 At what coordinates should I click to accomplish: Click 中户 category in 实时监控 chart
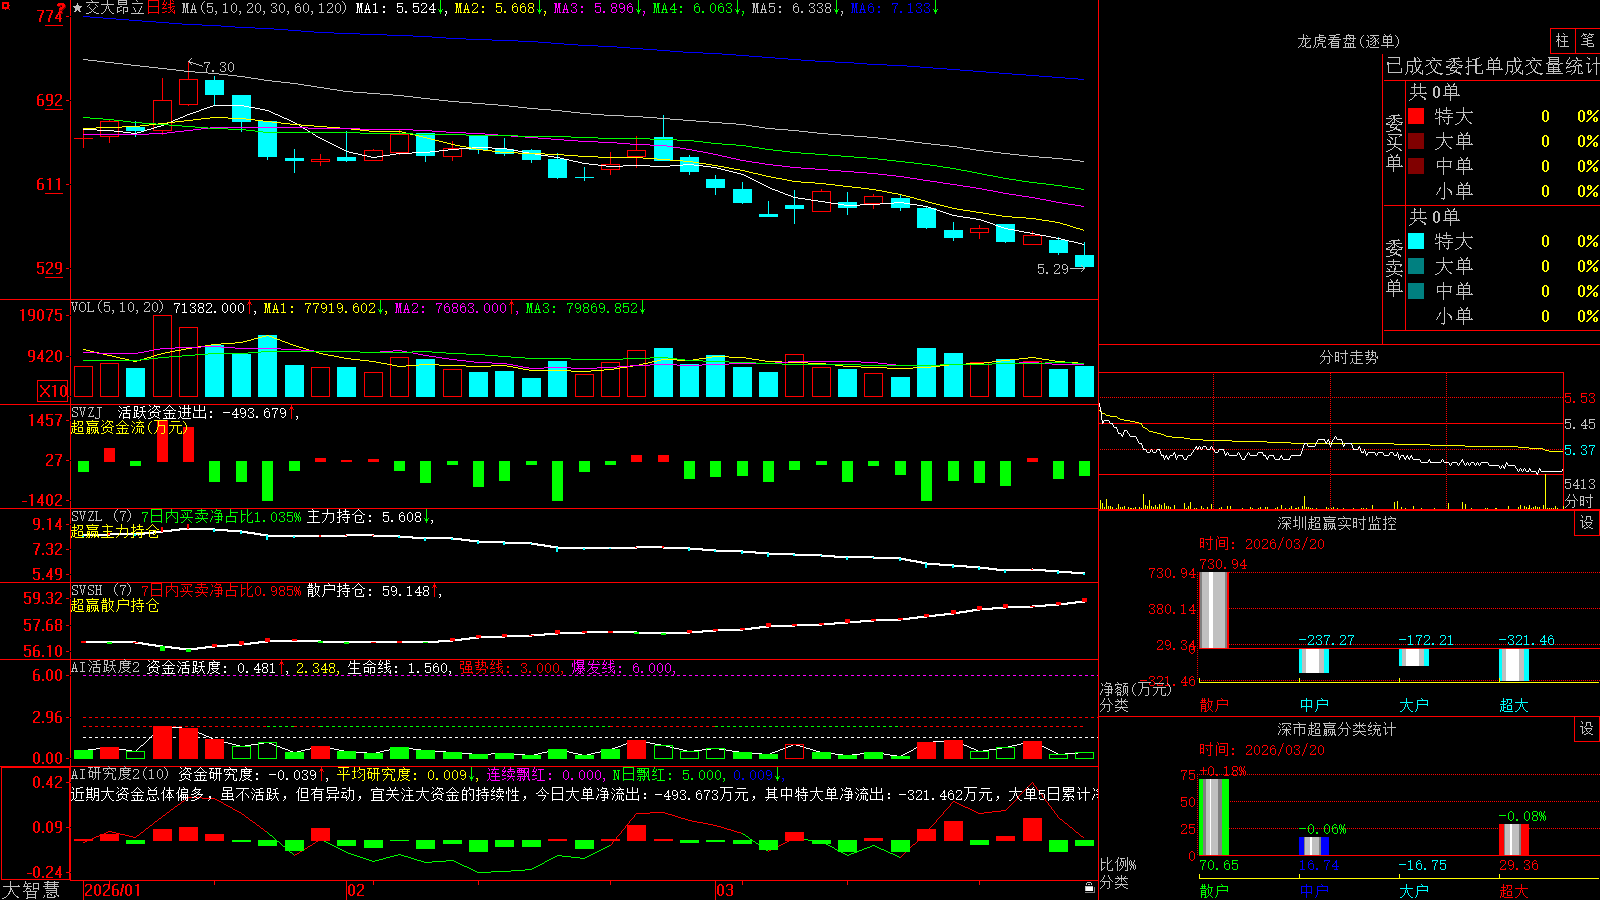click(1314, 705)
